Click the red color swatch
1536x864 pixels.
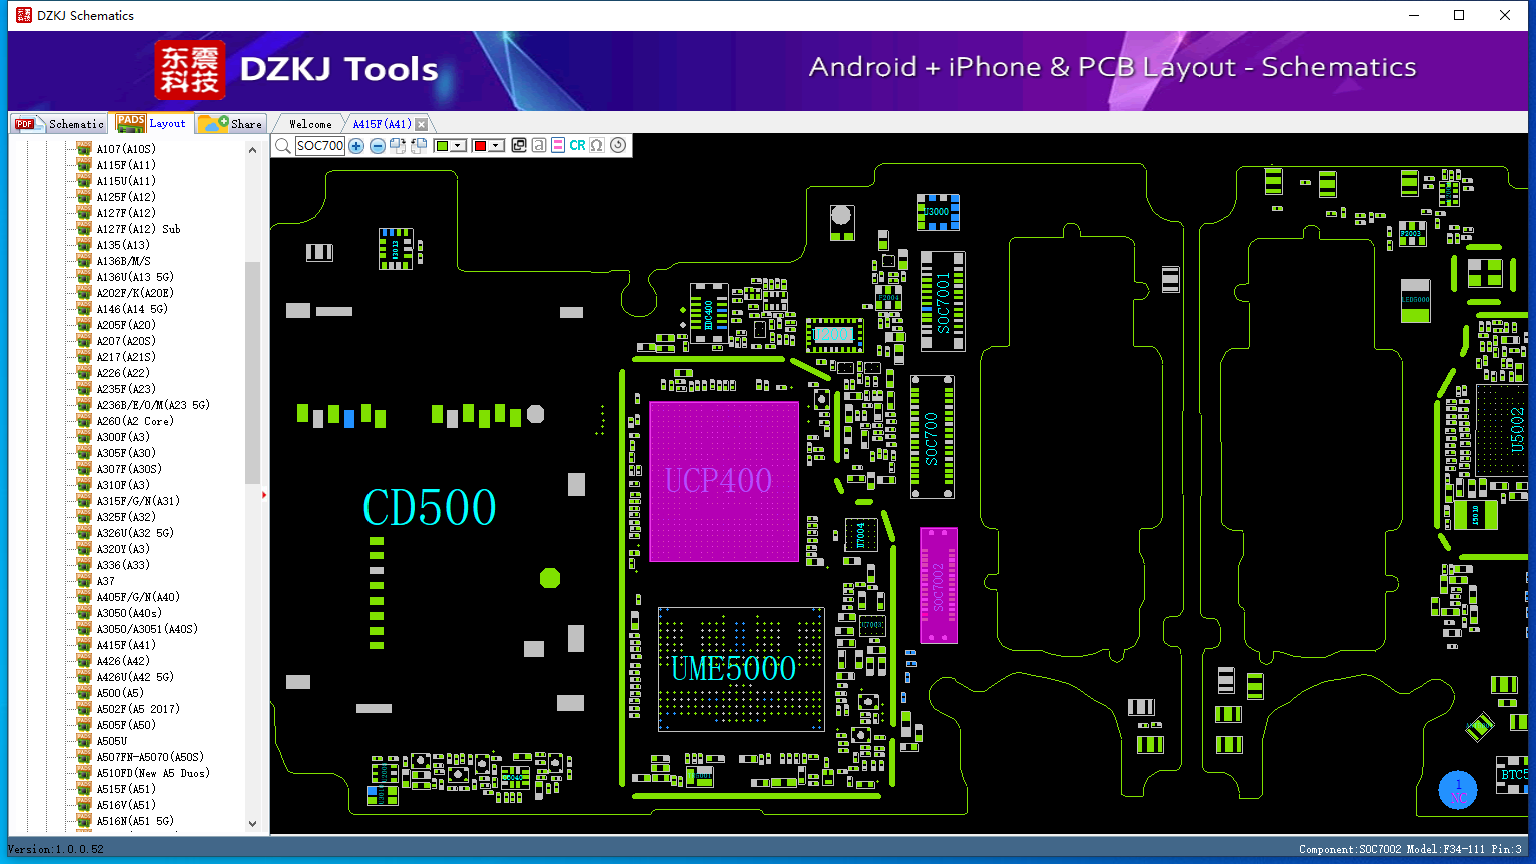pyautogui.click(x=480, y=146)
